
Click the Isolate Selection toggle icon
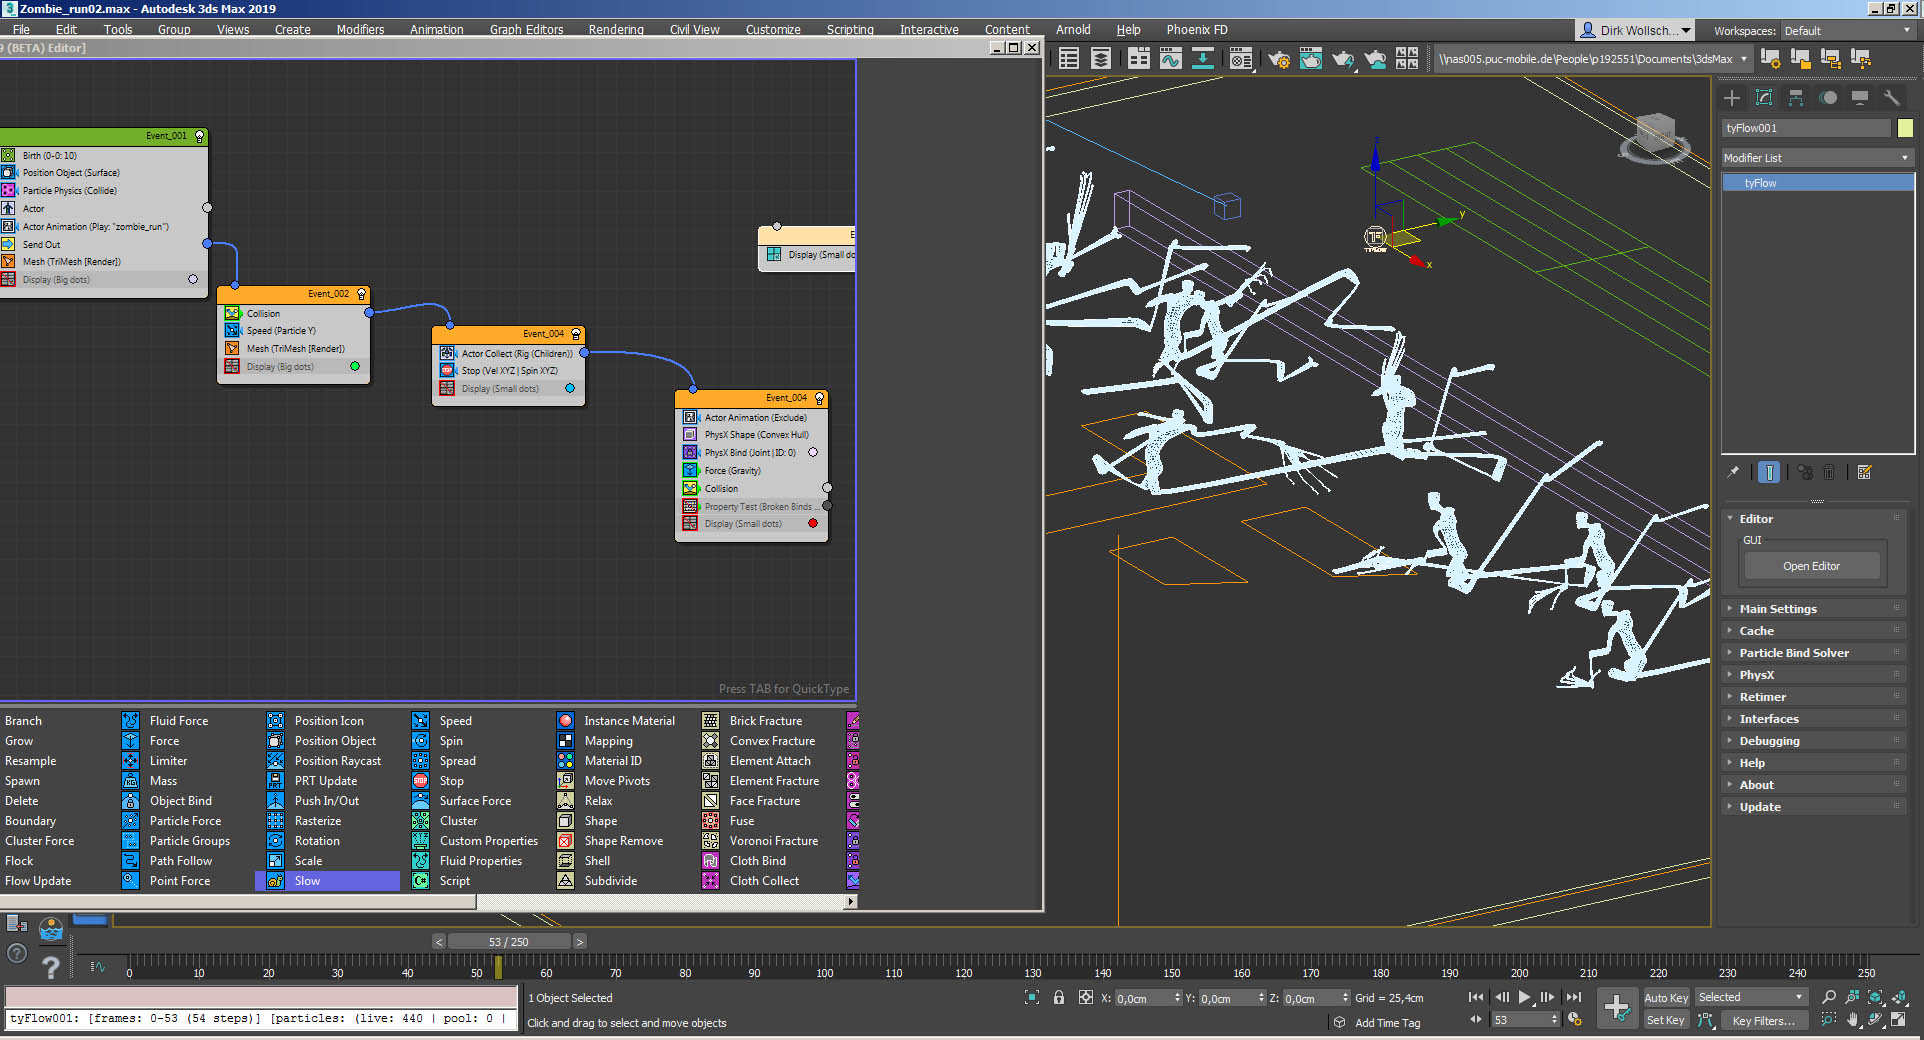[1032, 998]
